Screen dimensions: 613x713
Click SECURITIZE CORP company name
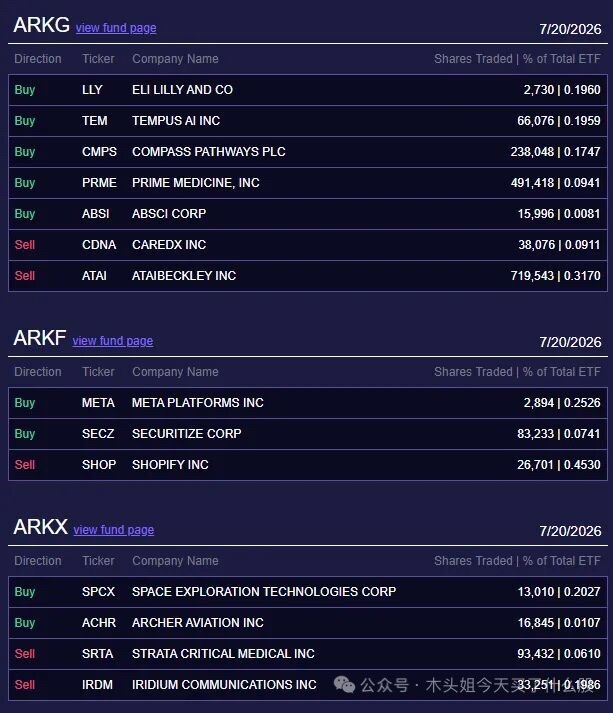point(186,434)
